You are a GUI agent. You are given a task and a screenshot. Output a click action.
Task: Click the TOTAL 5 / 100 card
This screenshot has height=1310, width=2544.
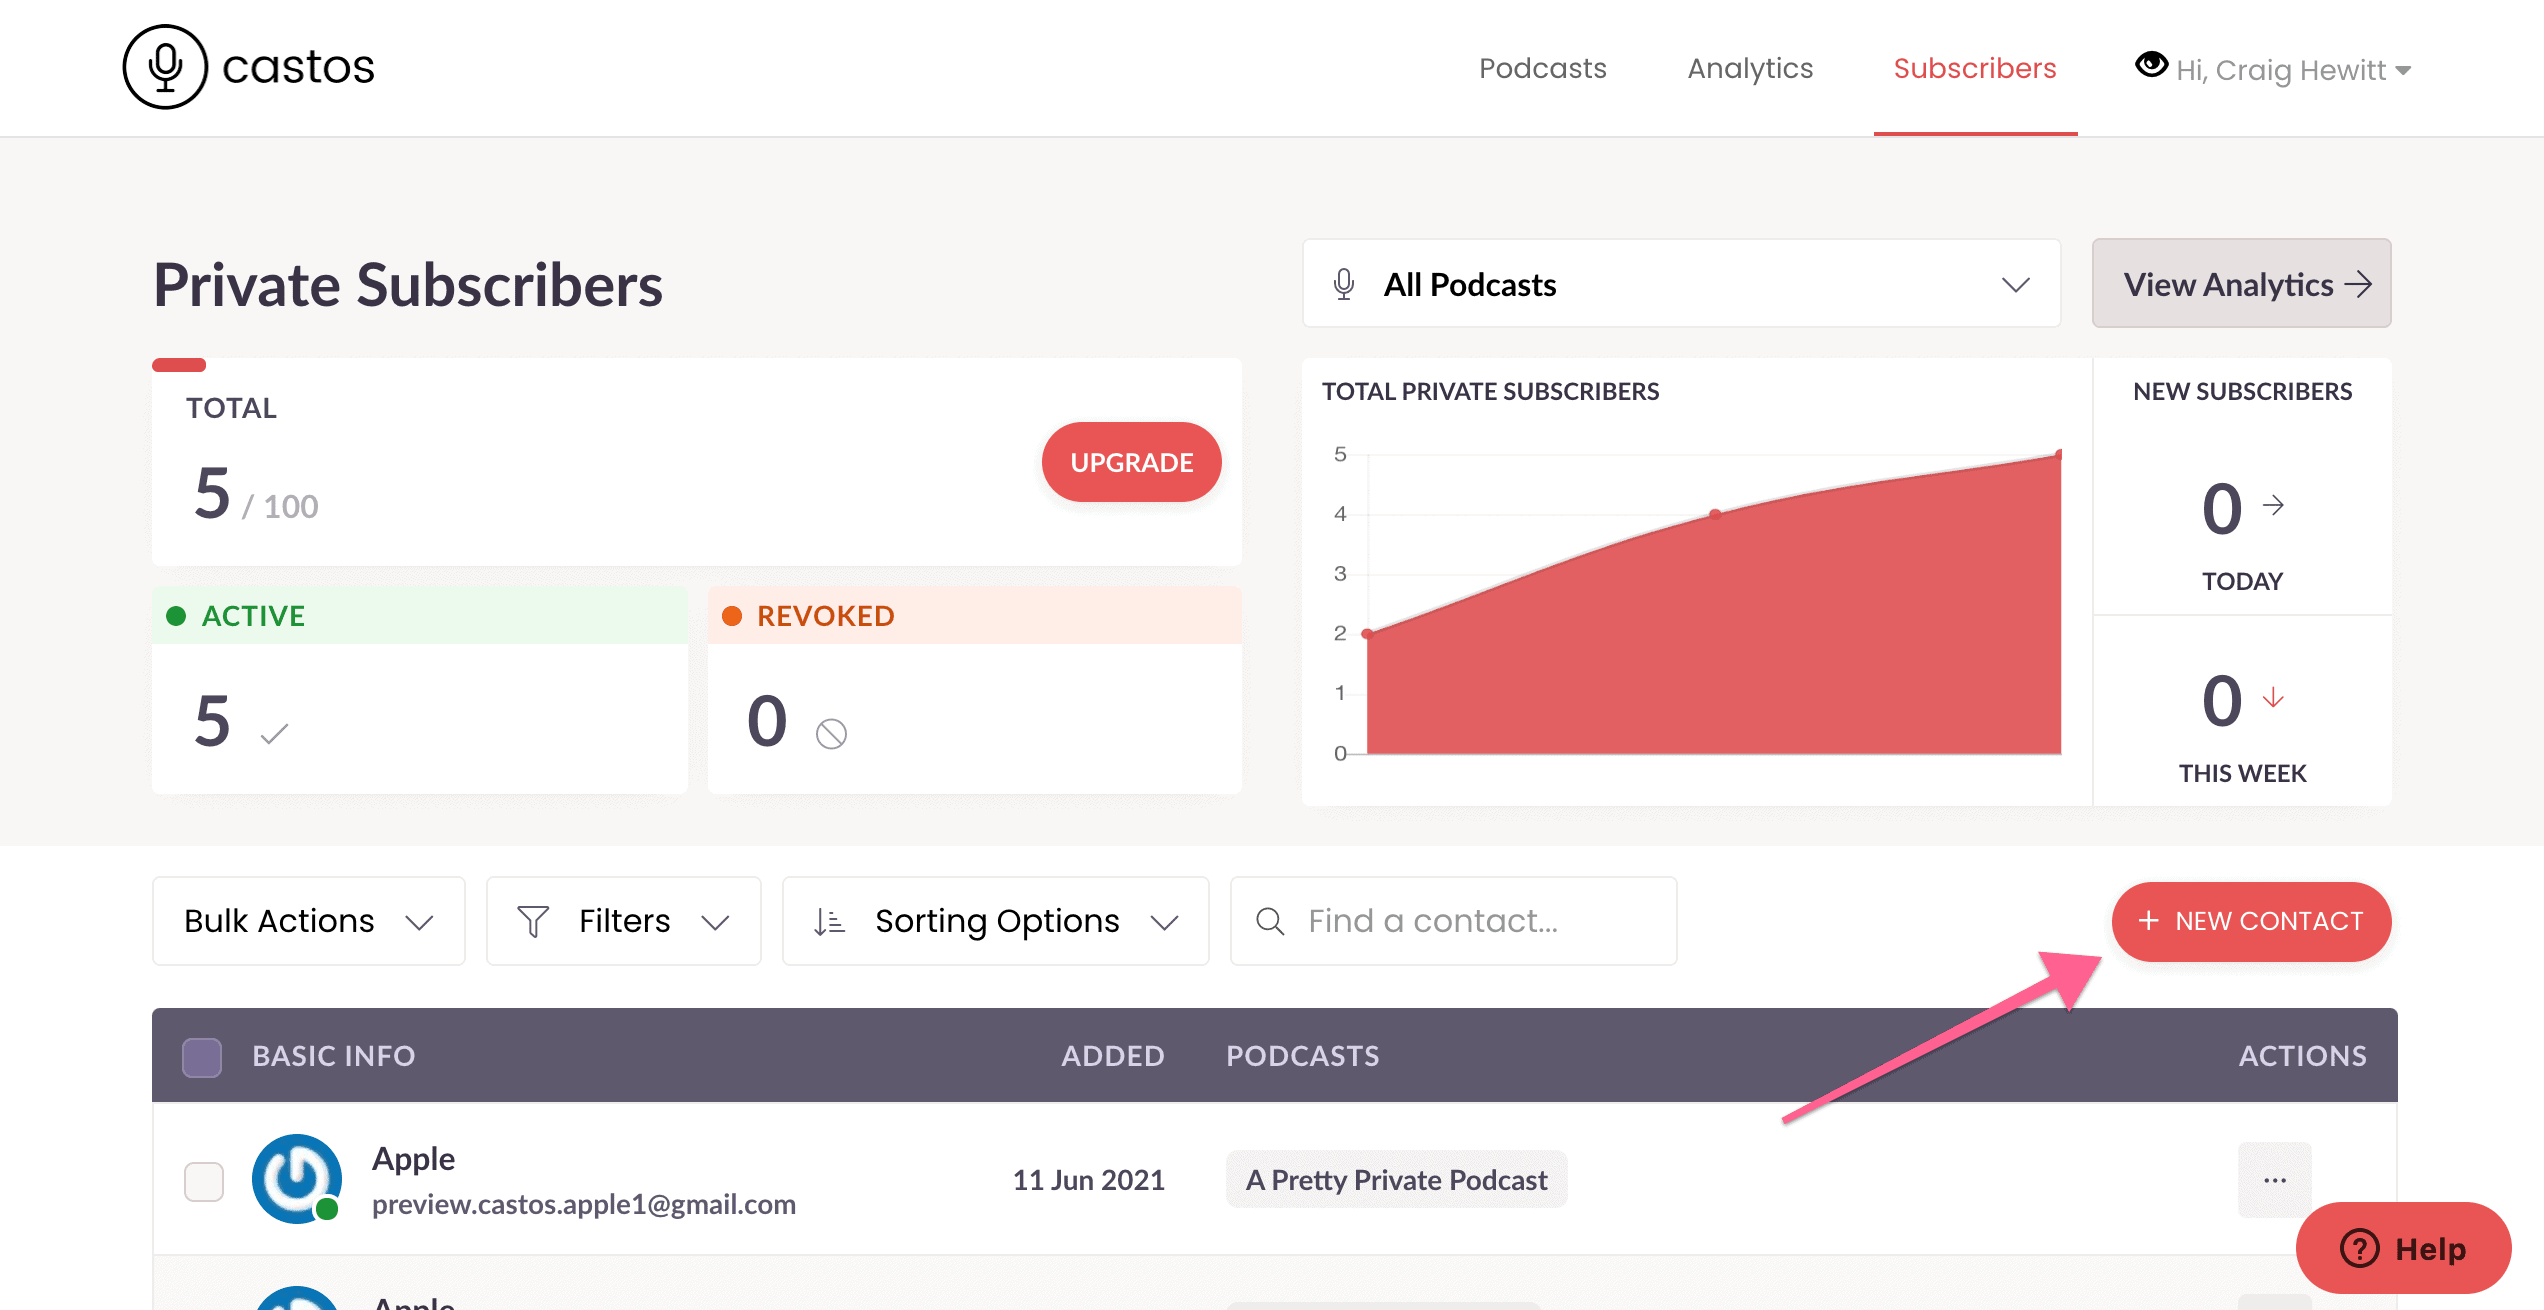coord(697,462)
